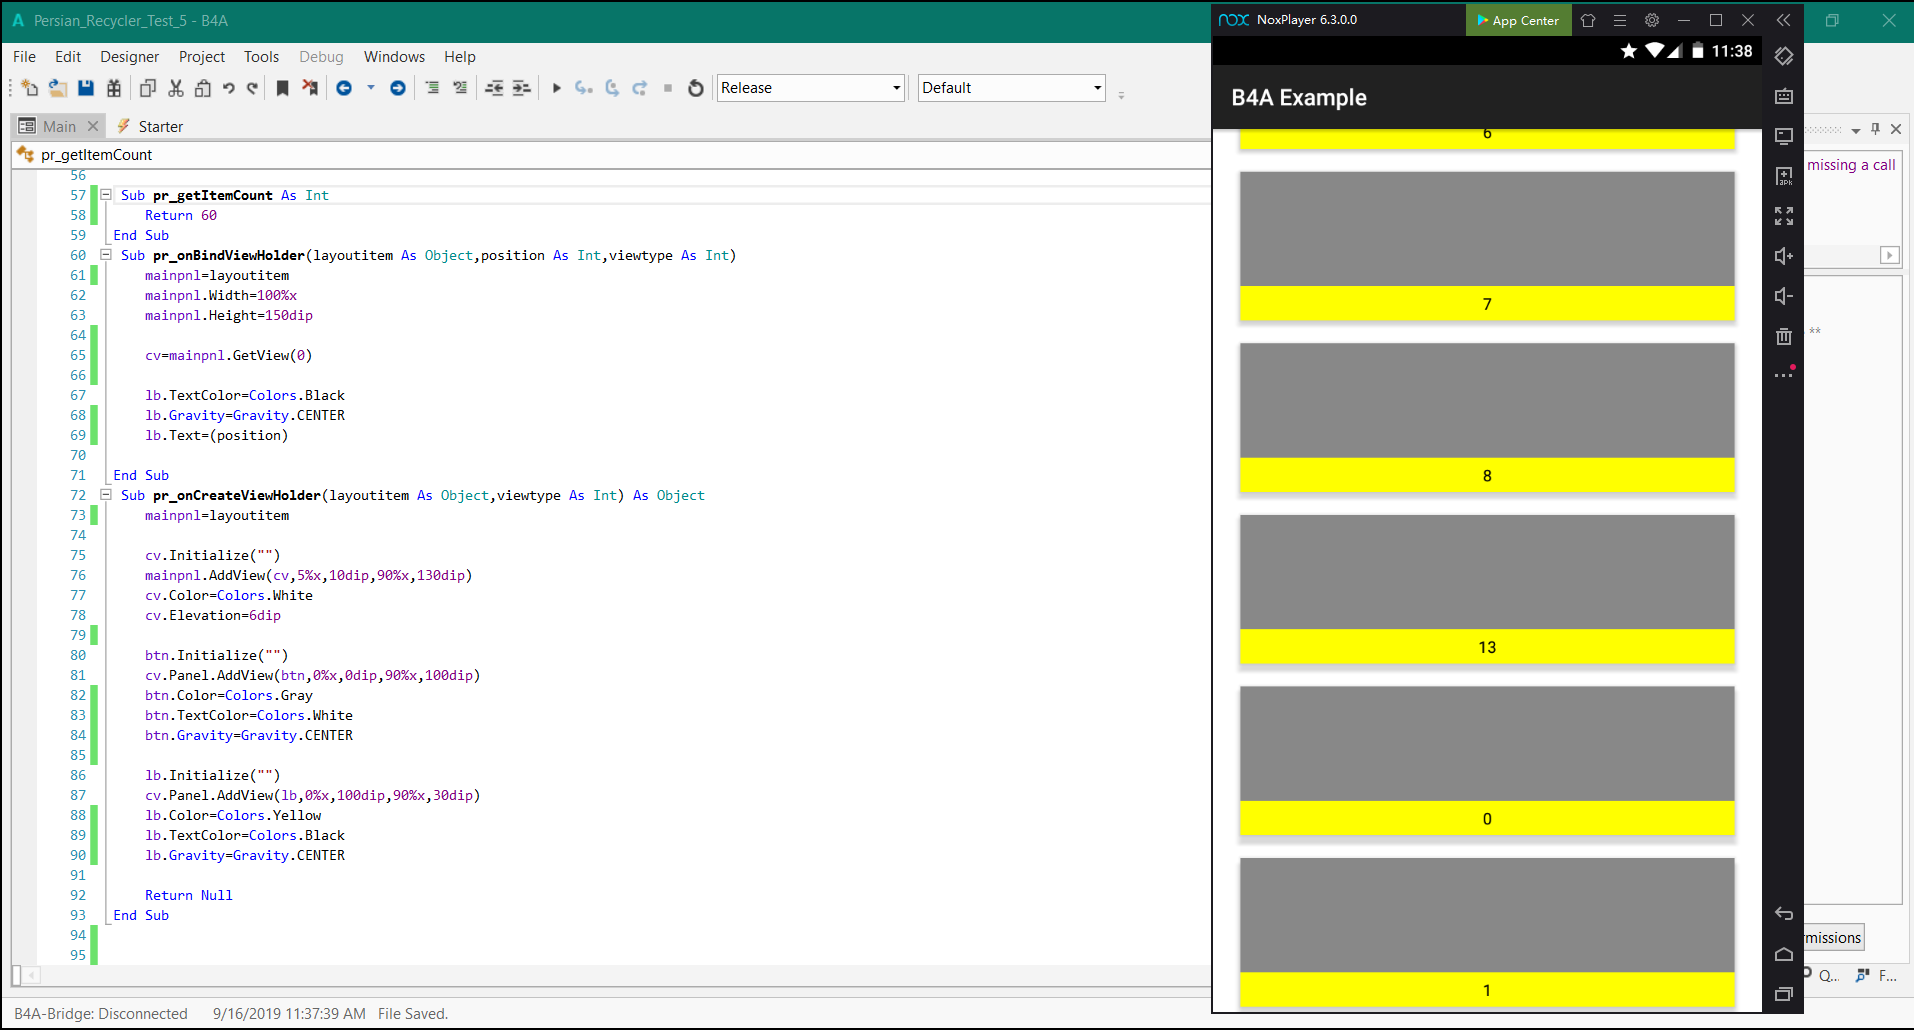Click NoxPlayer's install APK icon
This screenshot has height=1030, width=1914.
tap(1784, 176)
